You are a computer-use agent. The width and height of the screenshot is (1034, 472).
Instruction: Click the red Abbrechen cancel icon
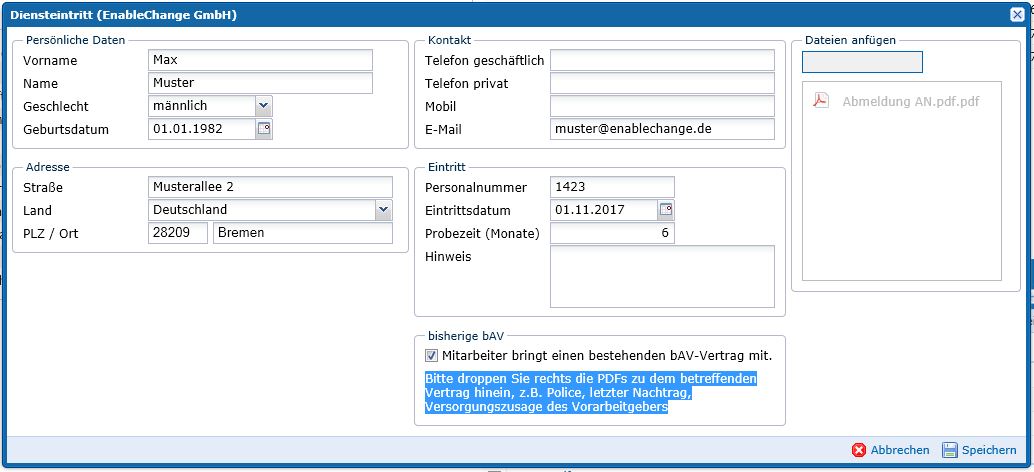(858, 450)
